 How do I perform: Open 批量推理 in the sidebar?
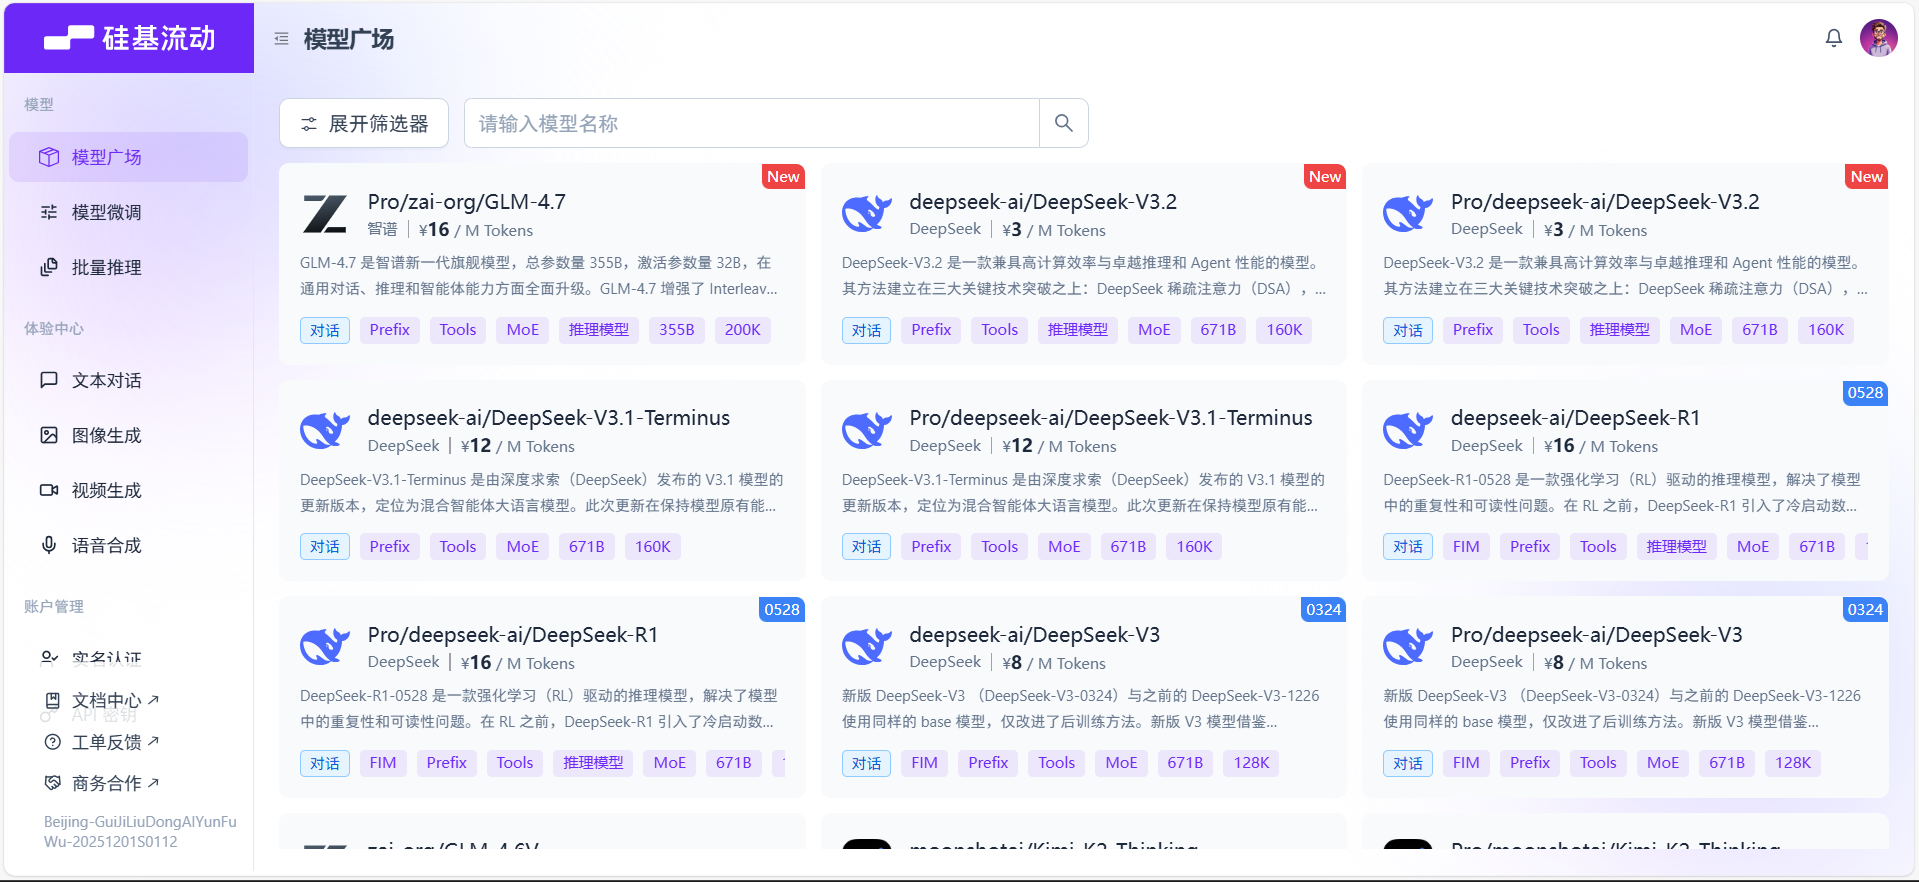[128, 267]
